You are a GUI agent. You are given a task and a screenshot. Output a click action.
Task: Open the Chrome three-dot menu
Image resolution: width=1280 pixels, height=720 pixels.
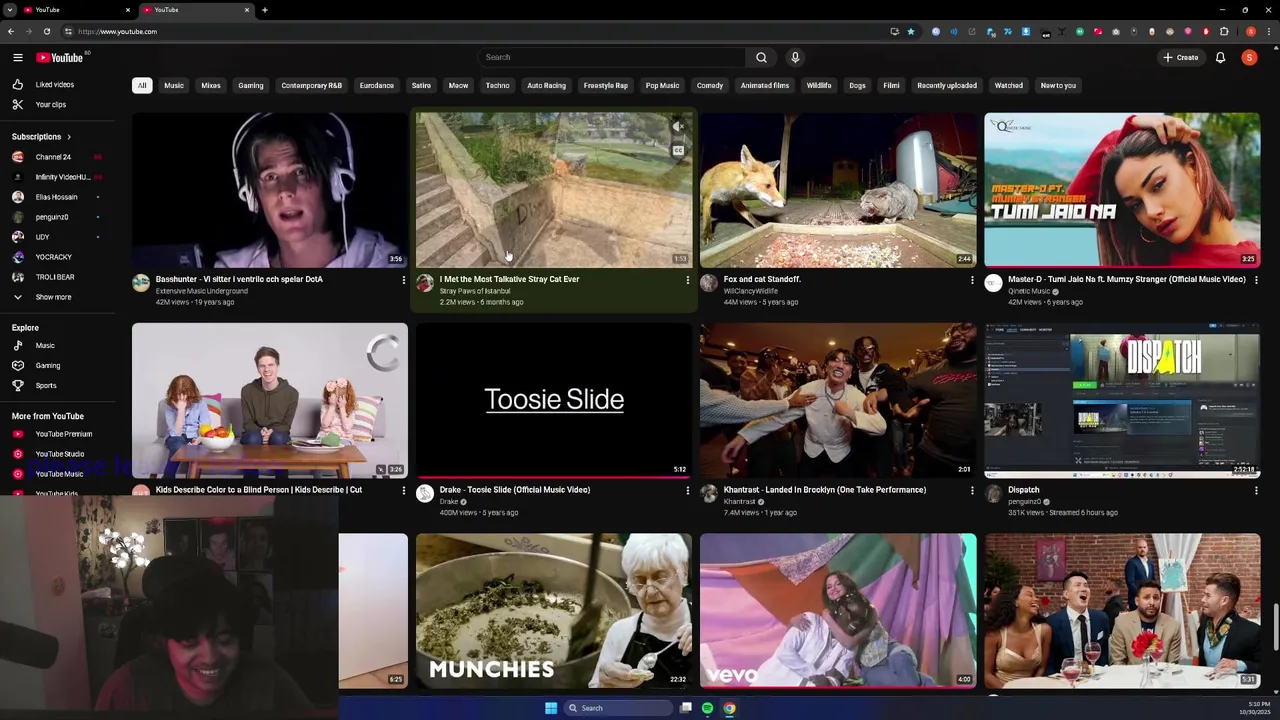point(1270,31)
